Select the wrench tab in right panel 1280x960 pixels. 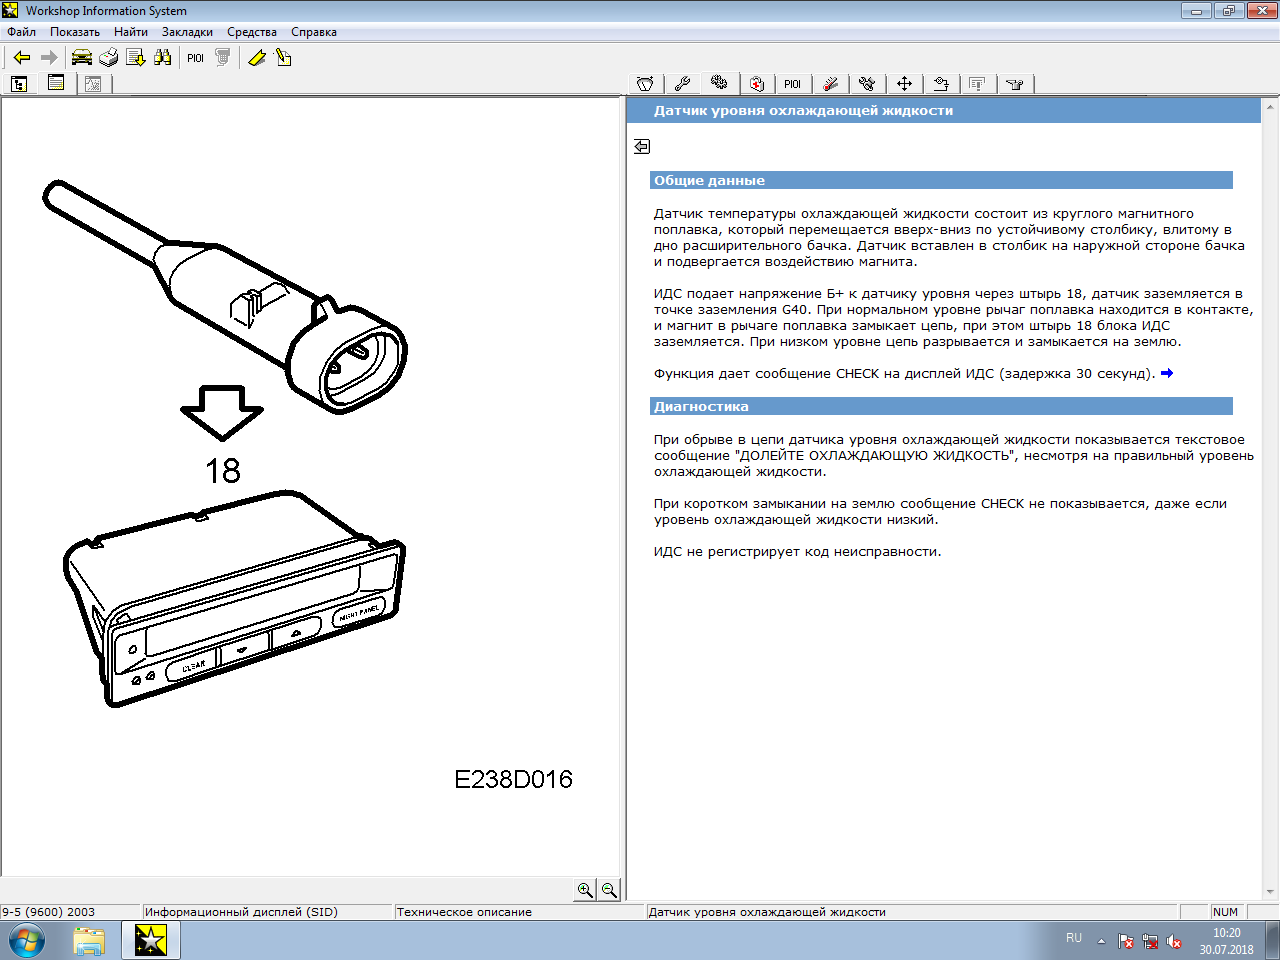(682, 84)
